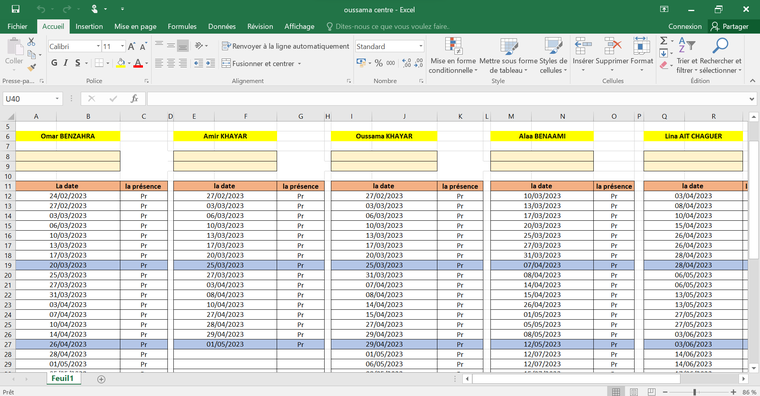Toggle underline formatting (S)
The height and width of the screenshot is (396, 760).
[78, 63]
